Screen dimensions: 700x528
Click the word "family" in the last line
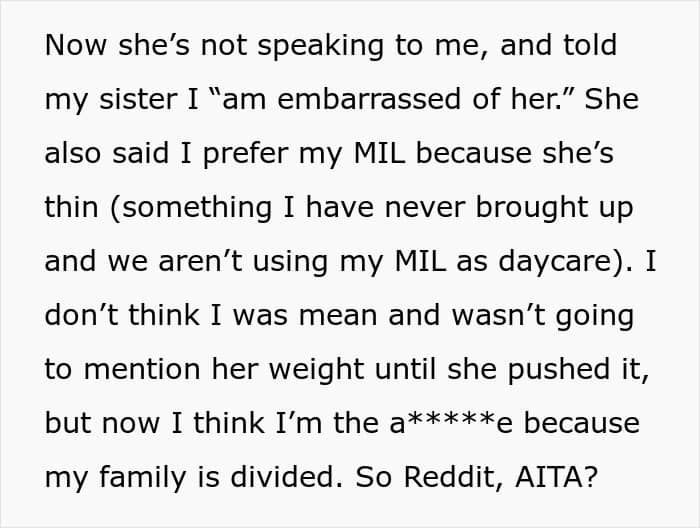point(142,478)
